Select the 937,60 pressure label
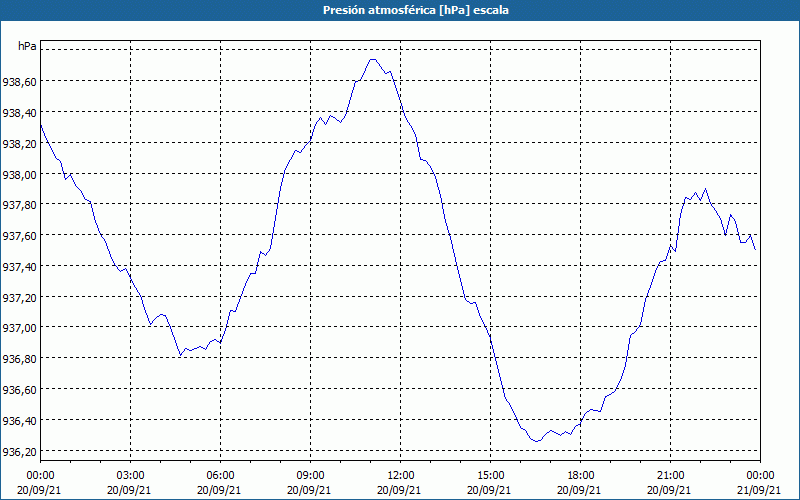 point(19,235)
